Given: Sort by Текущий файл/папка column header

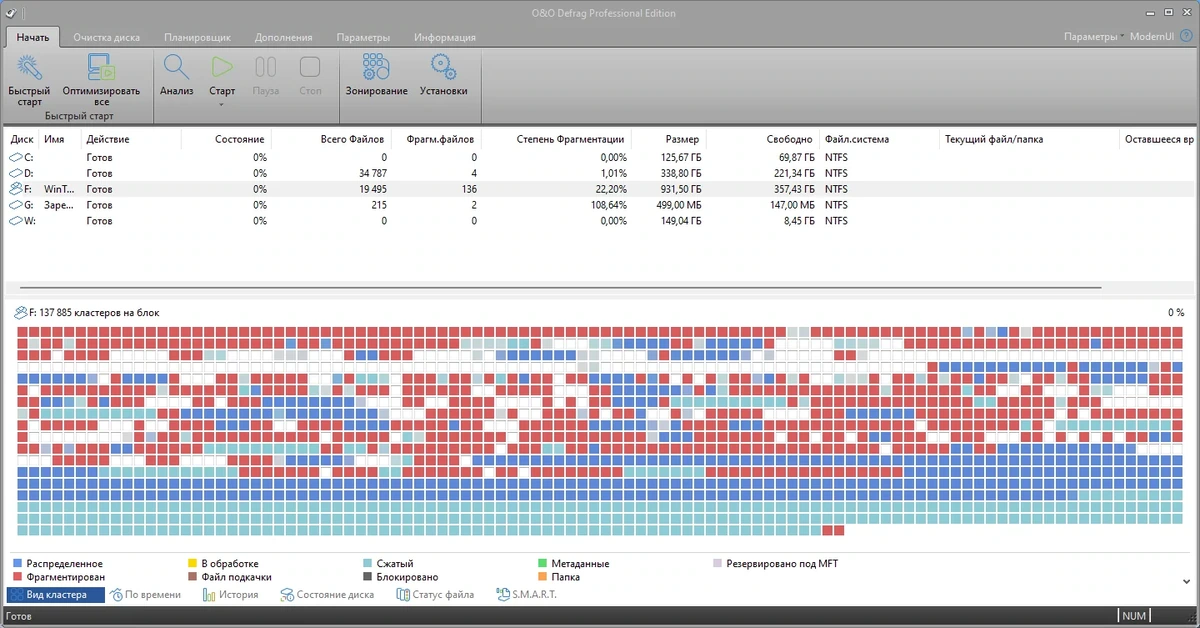Looking at the screenshot, I should click(994, 139).
